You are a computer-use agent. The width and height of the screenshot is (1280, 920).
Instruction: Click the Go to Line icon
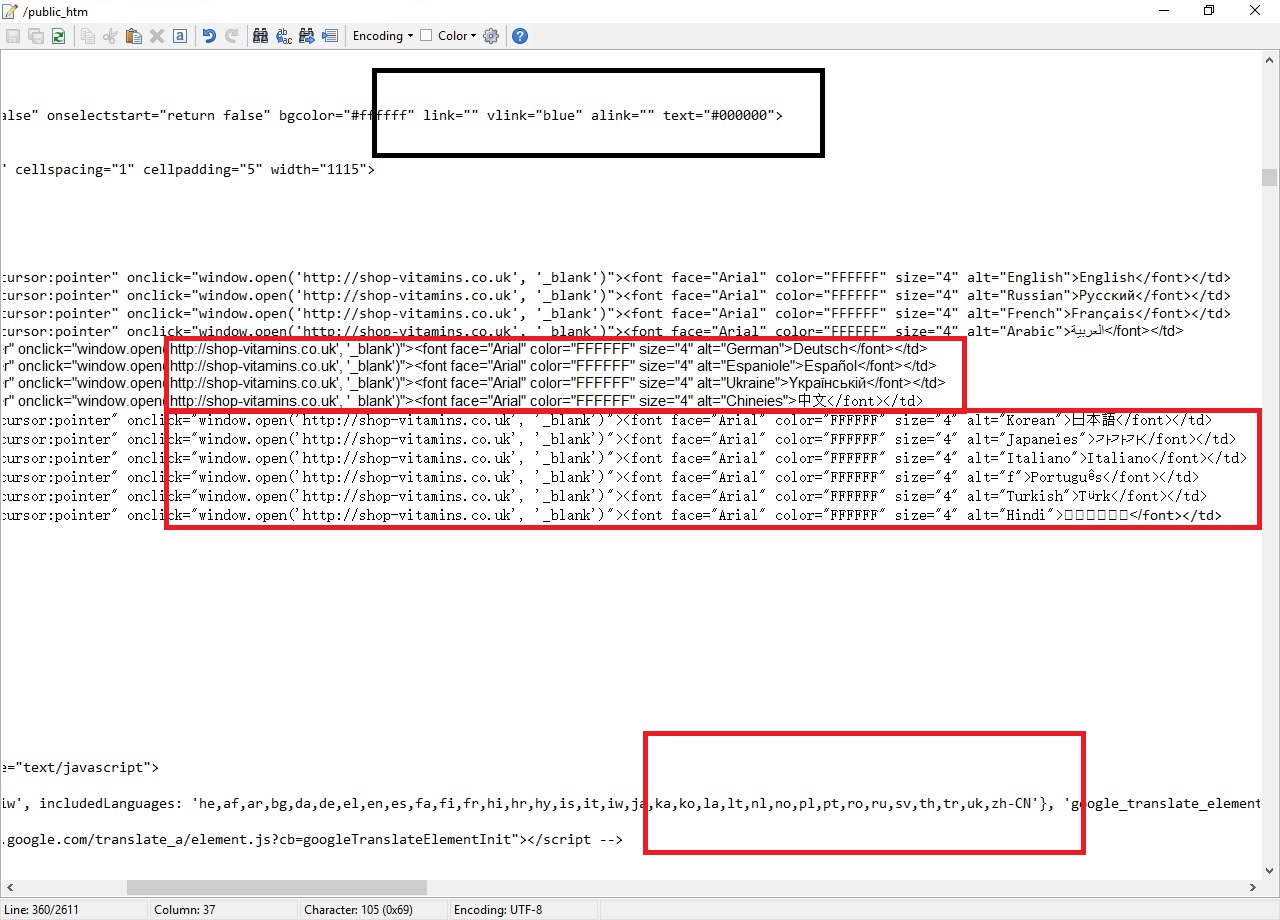point(329,36)
